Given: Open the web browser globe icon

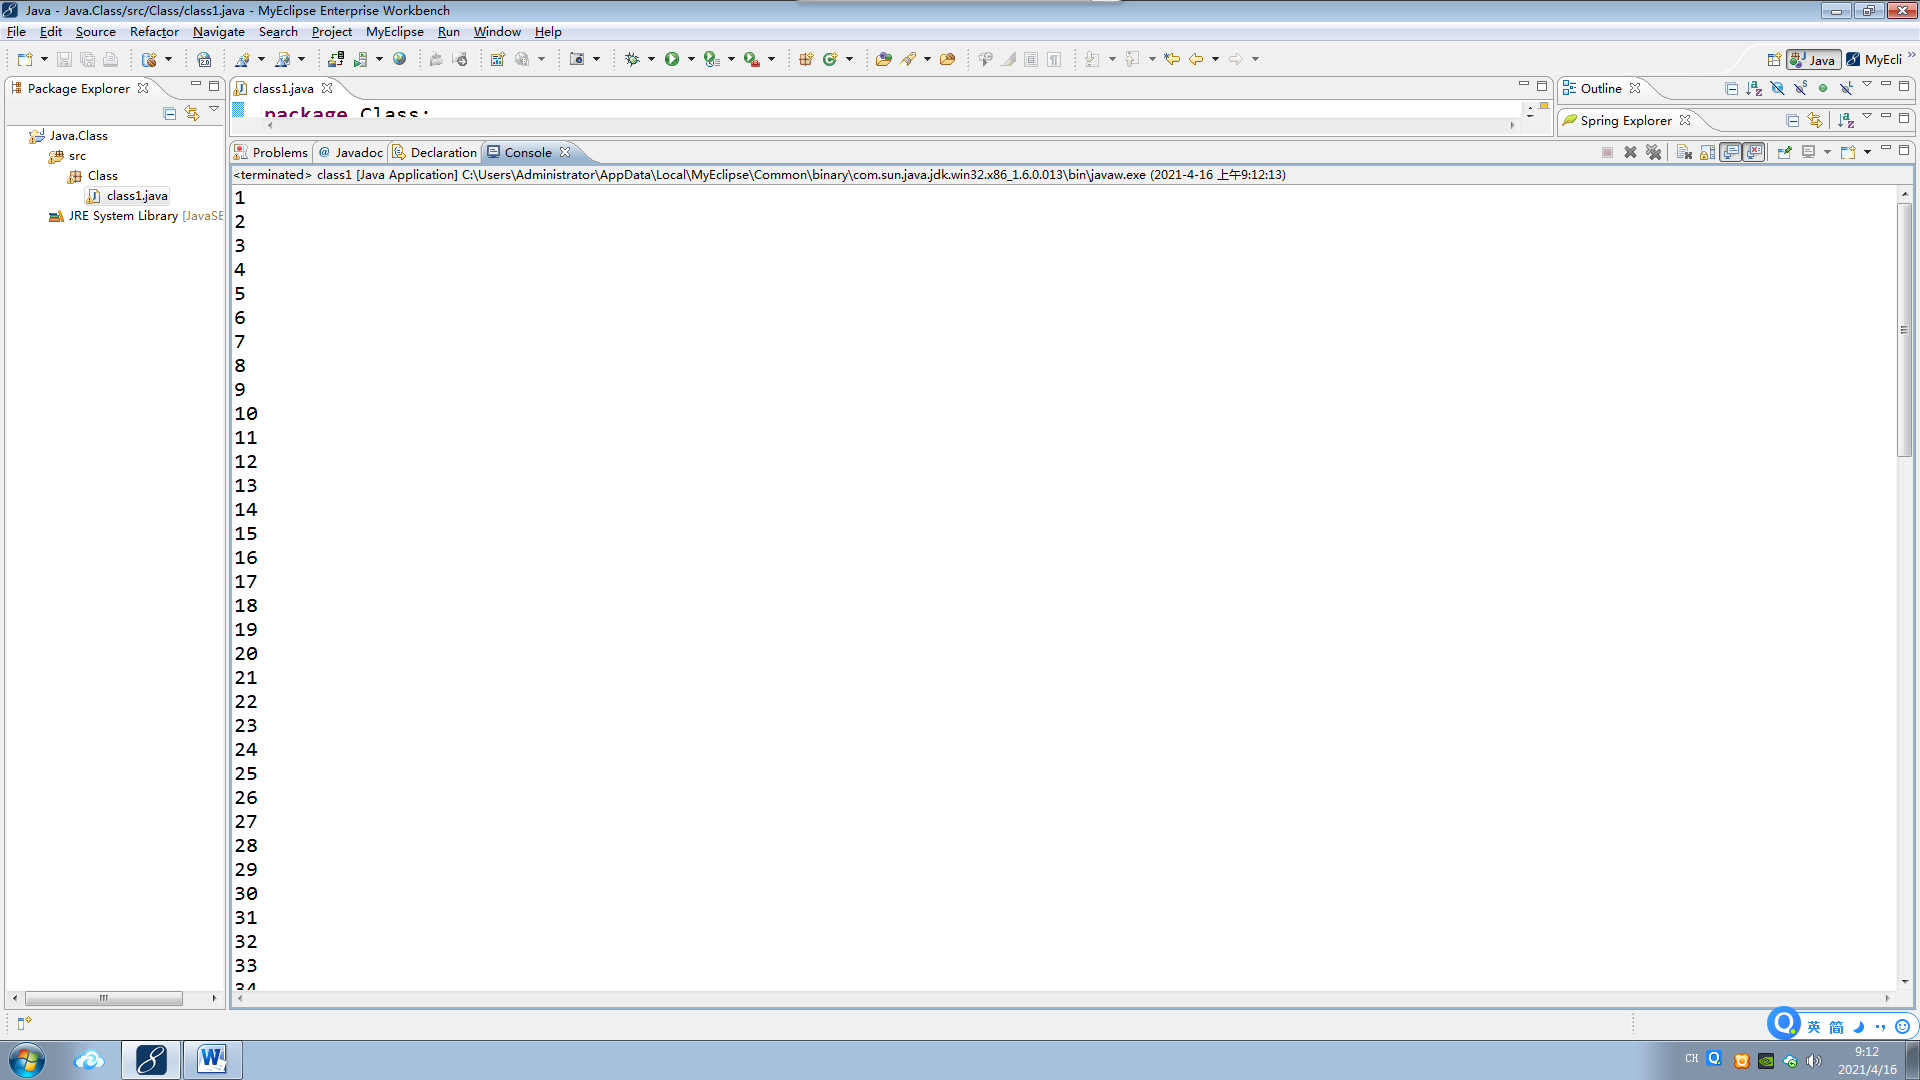Looking at the screenshot, I should click(x=399, y=59).
